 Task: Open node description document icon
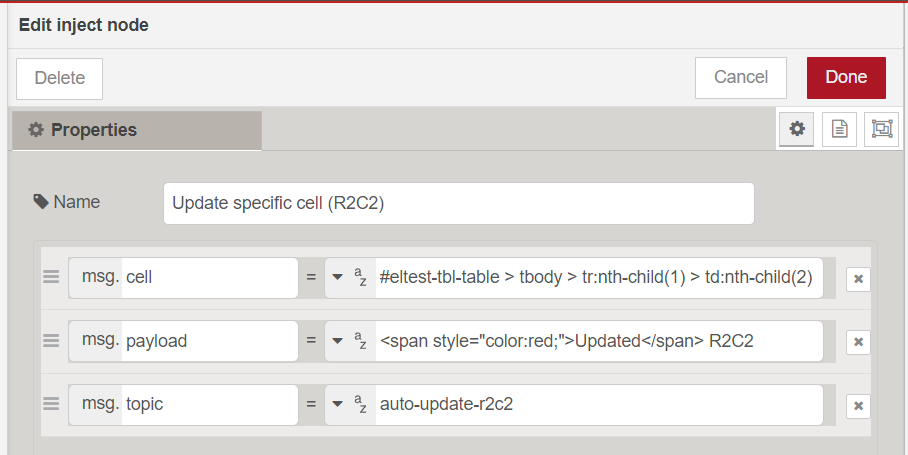click(x=840, y=129)
